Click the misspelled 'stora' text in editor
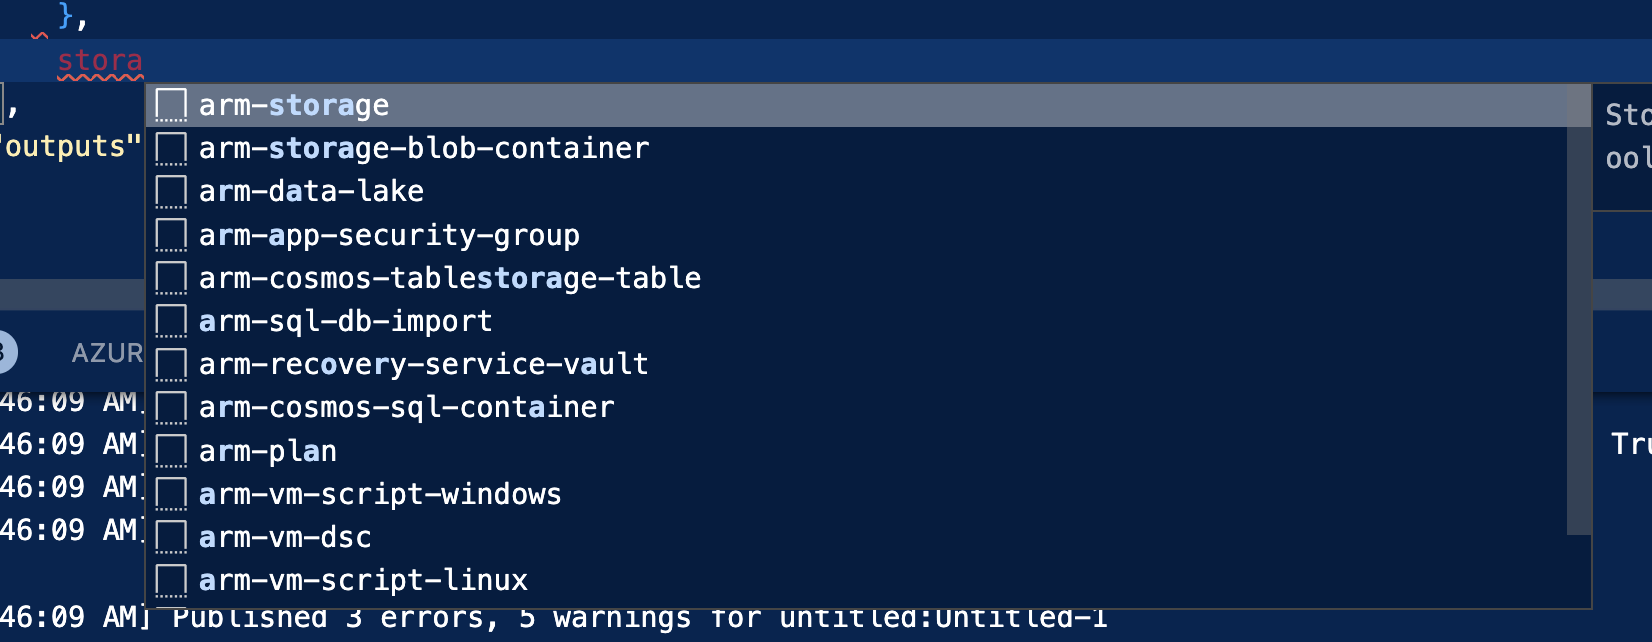The height and width of the screenshot is (642, 1652). point(100,62)
